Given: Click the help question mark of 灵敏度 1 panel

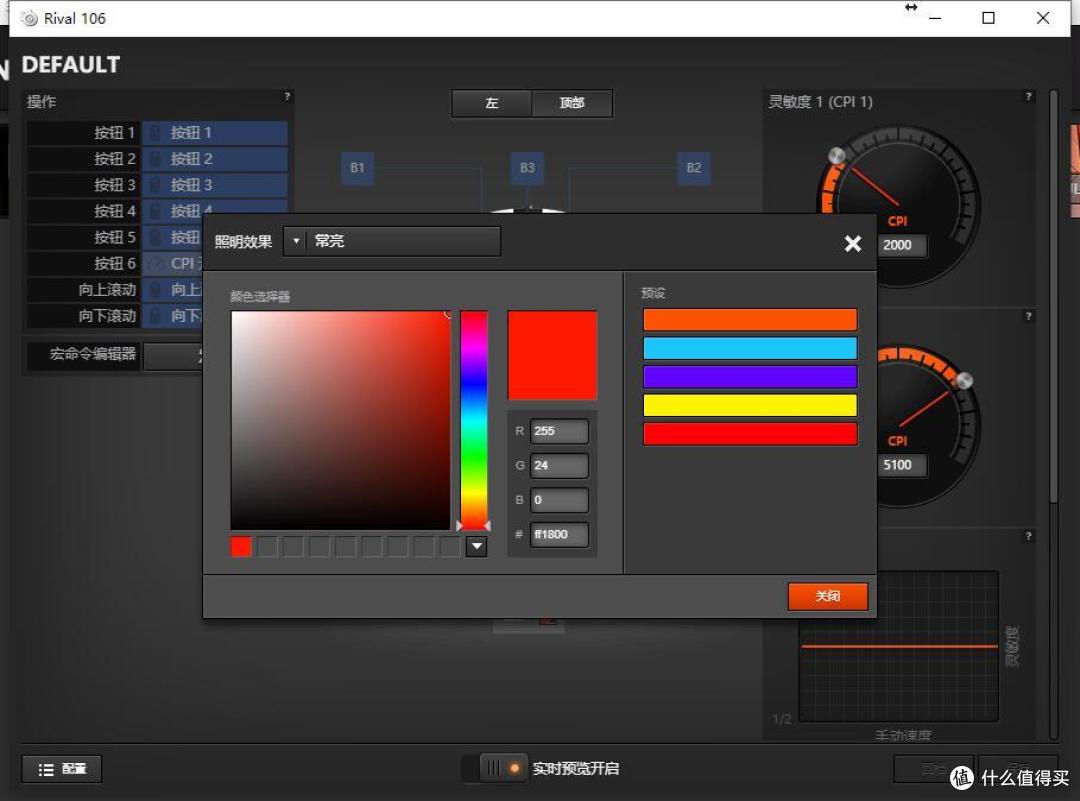Looking at the screenshot, I should point(1028,96).
